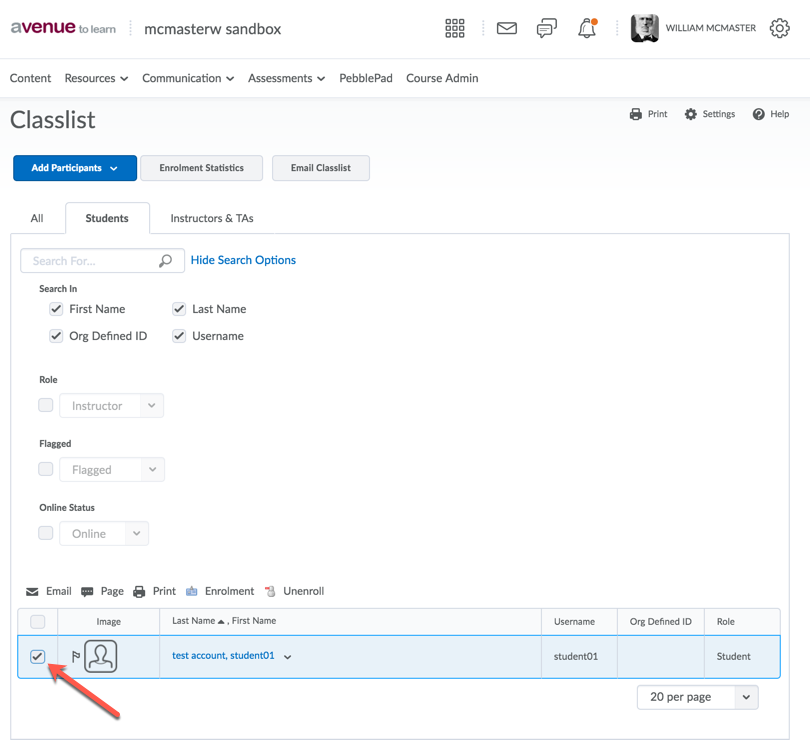Toggle the Org Defined ID checkbox
Viewport: 810px width, 740px height.
click(56, 336)
